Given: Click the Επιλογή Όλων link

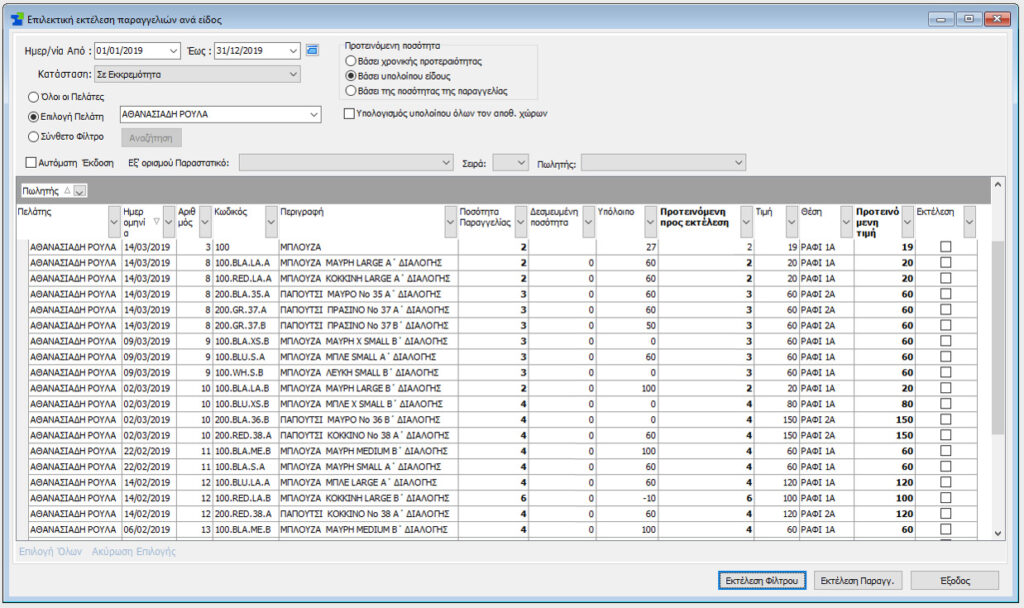Looking at the screenshot, I should click(50, 552).
